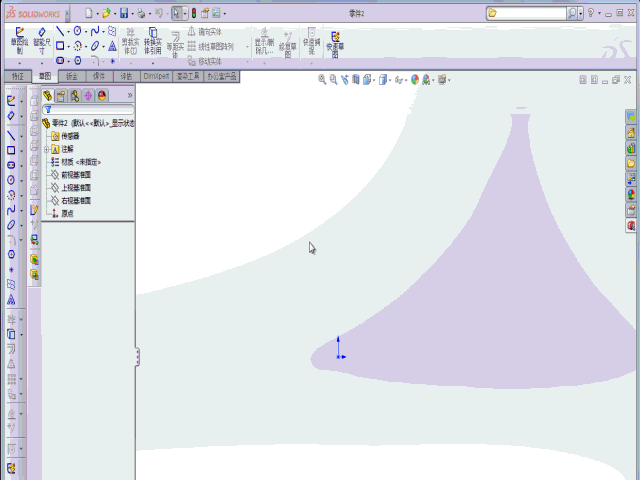This screenshot has width=640, height=480.
Task: Pick the Straight Slot tool in the ribbon
Action: pyautogui.click(x=60, y=61)
